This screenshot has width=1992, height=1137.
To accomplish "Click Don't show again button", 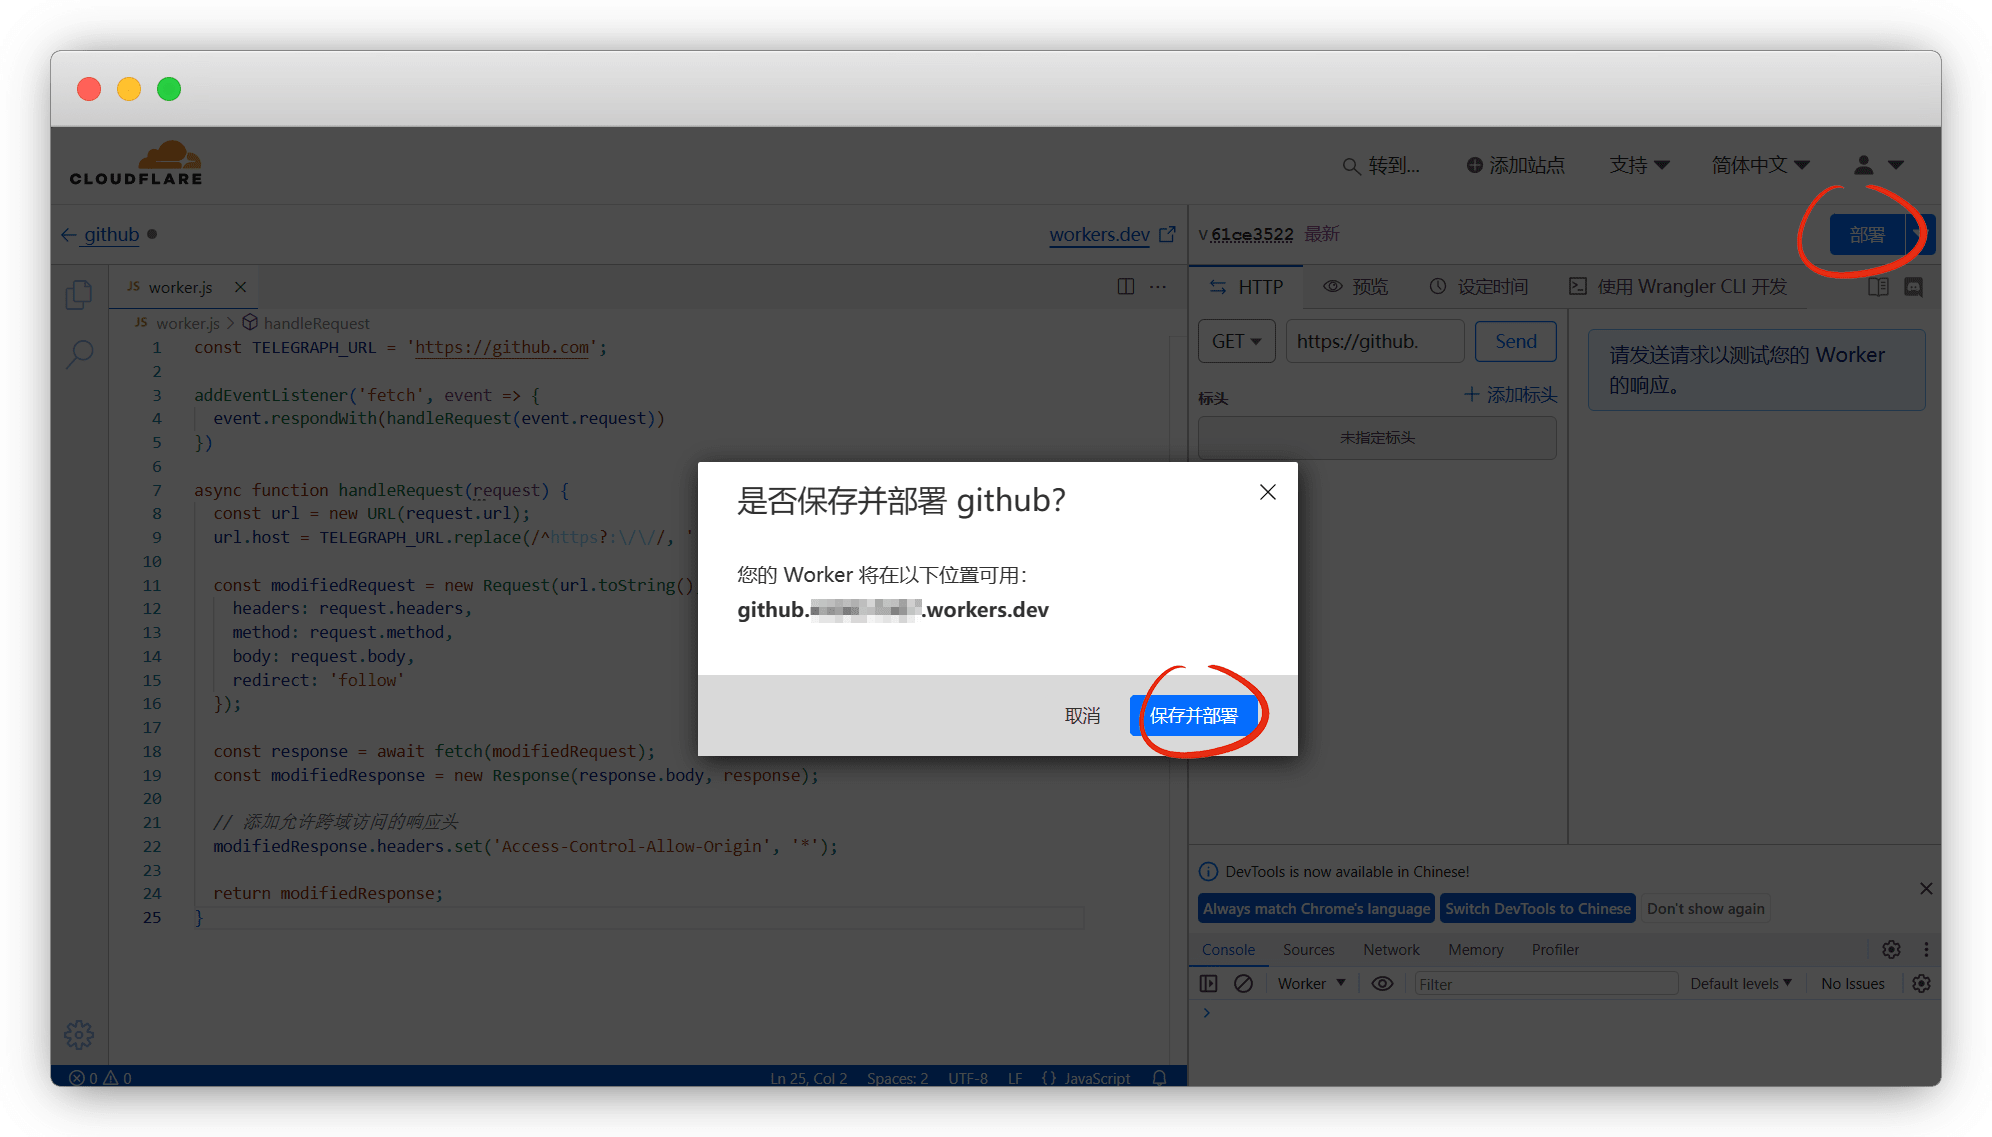I will [1705, 909].
